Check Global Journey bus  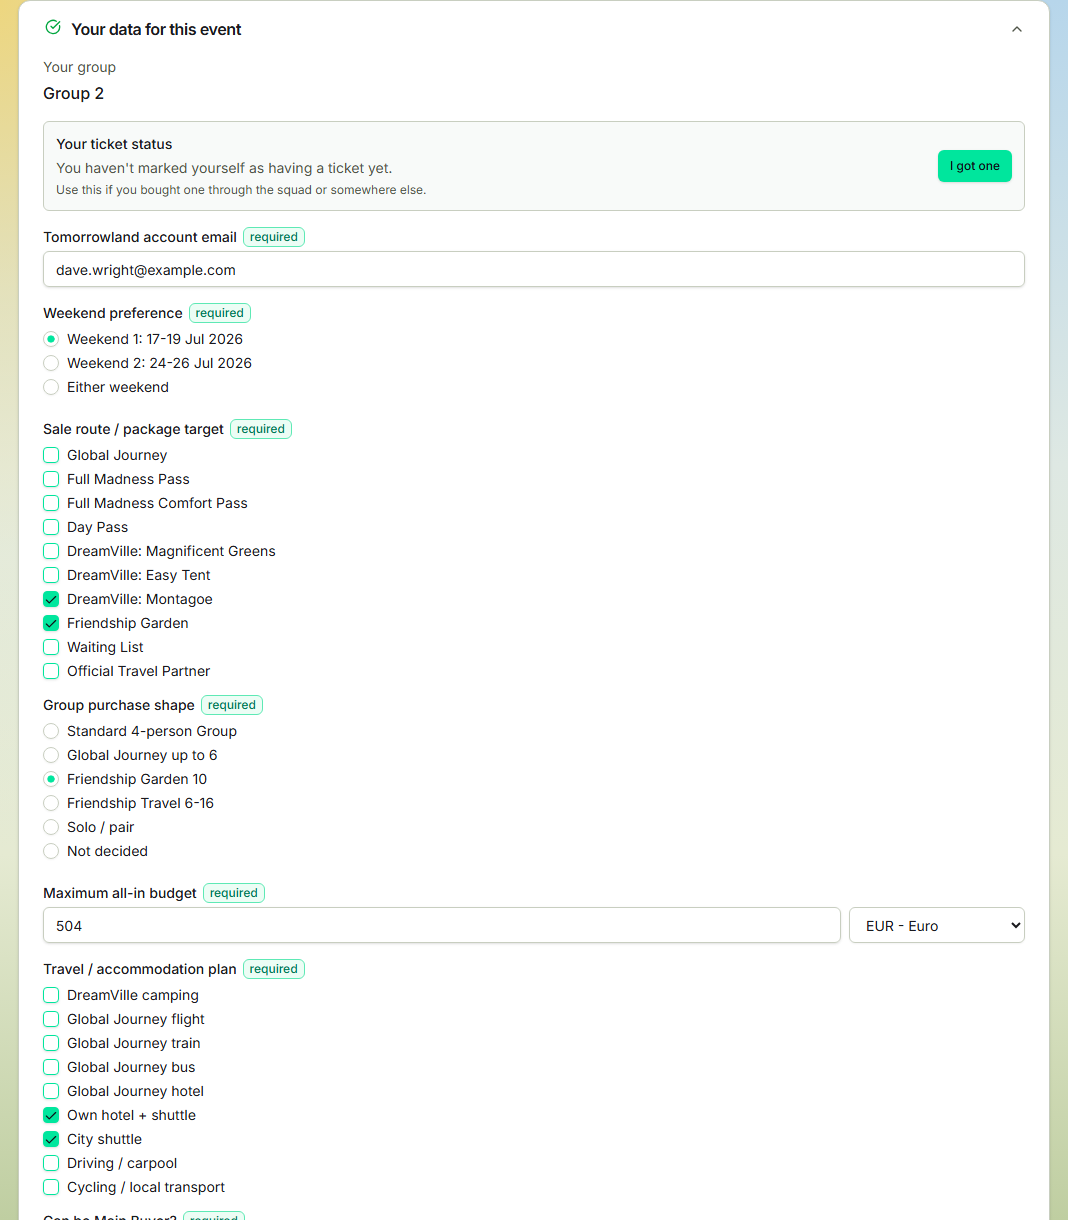(x=51, y=1067)
